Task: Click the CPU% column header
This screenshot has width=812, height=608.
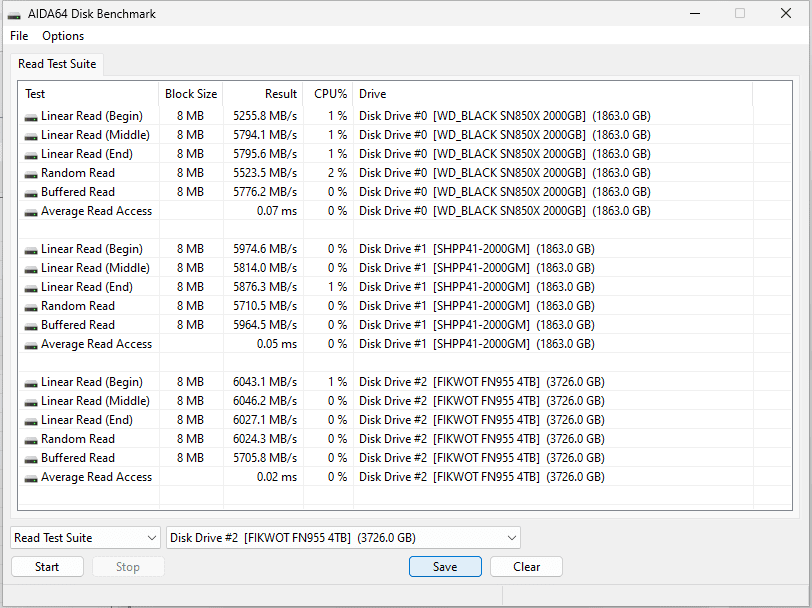Action: [328, 94]
